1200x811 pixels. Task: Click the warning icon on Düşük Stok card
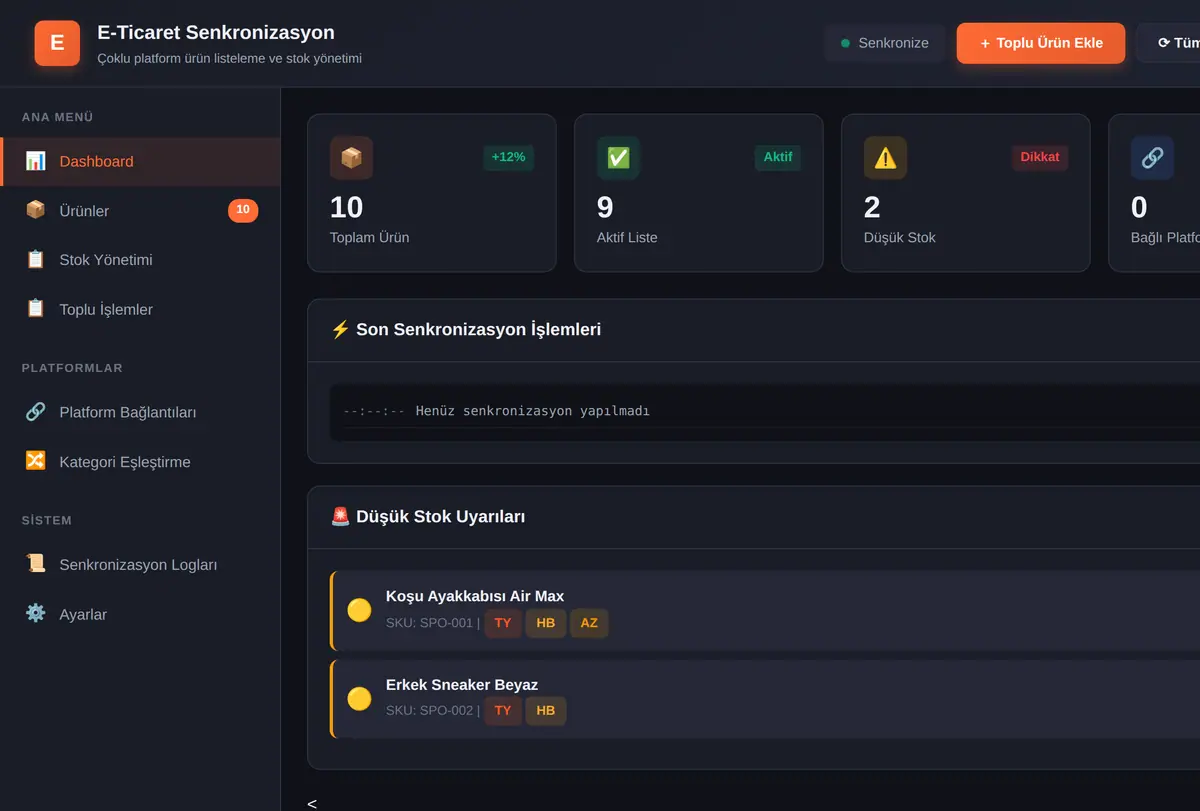tap(885, 158)
